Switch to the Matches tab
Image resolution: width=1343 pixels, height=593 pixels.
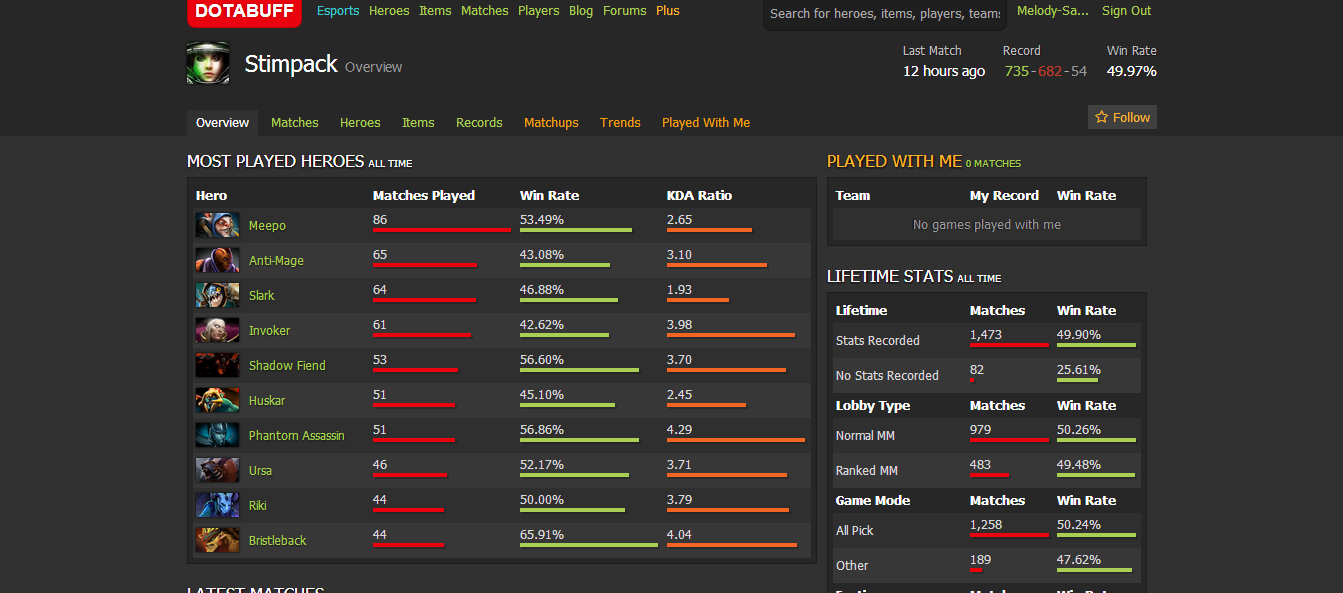(294, 123)
